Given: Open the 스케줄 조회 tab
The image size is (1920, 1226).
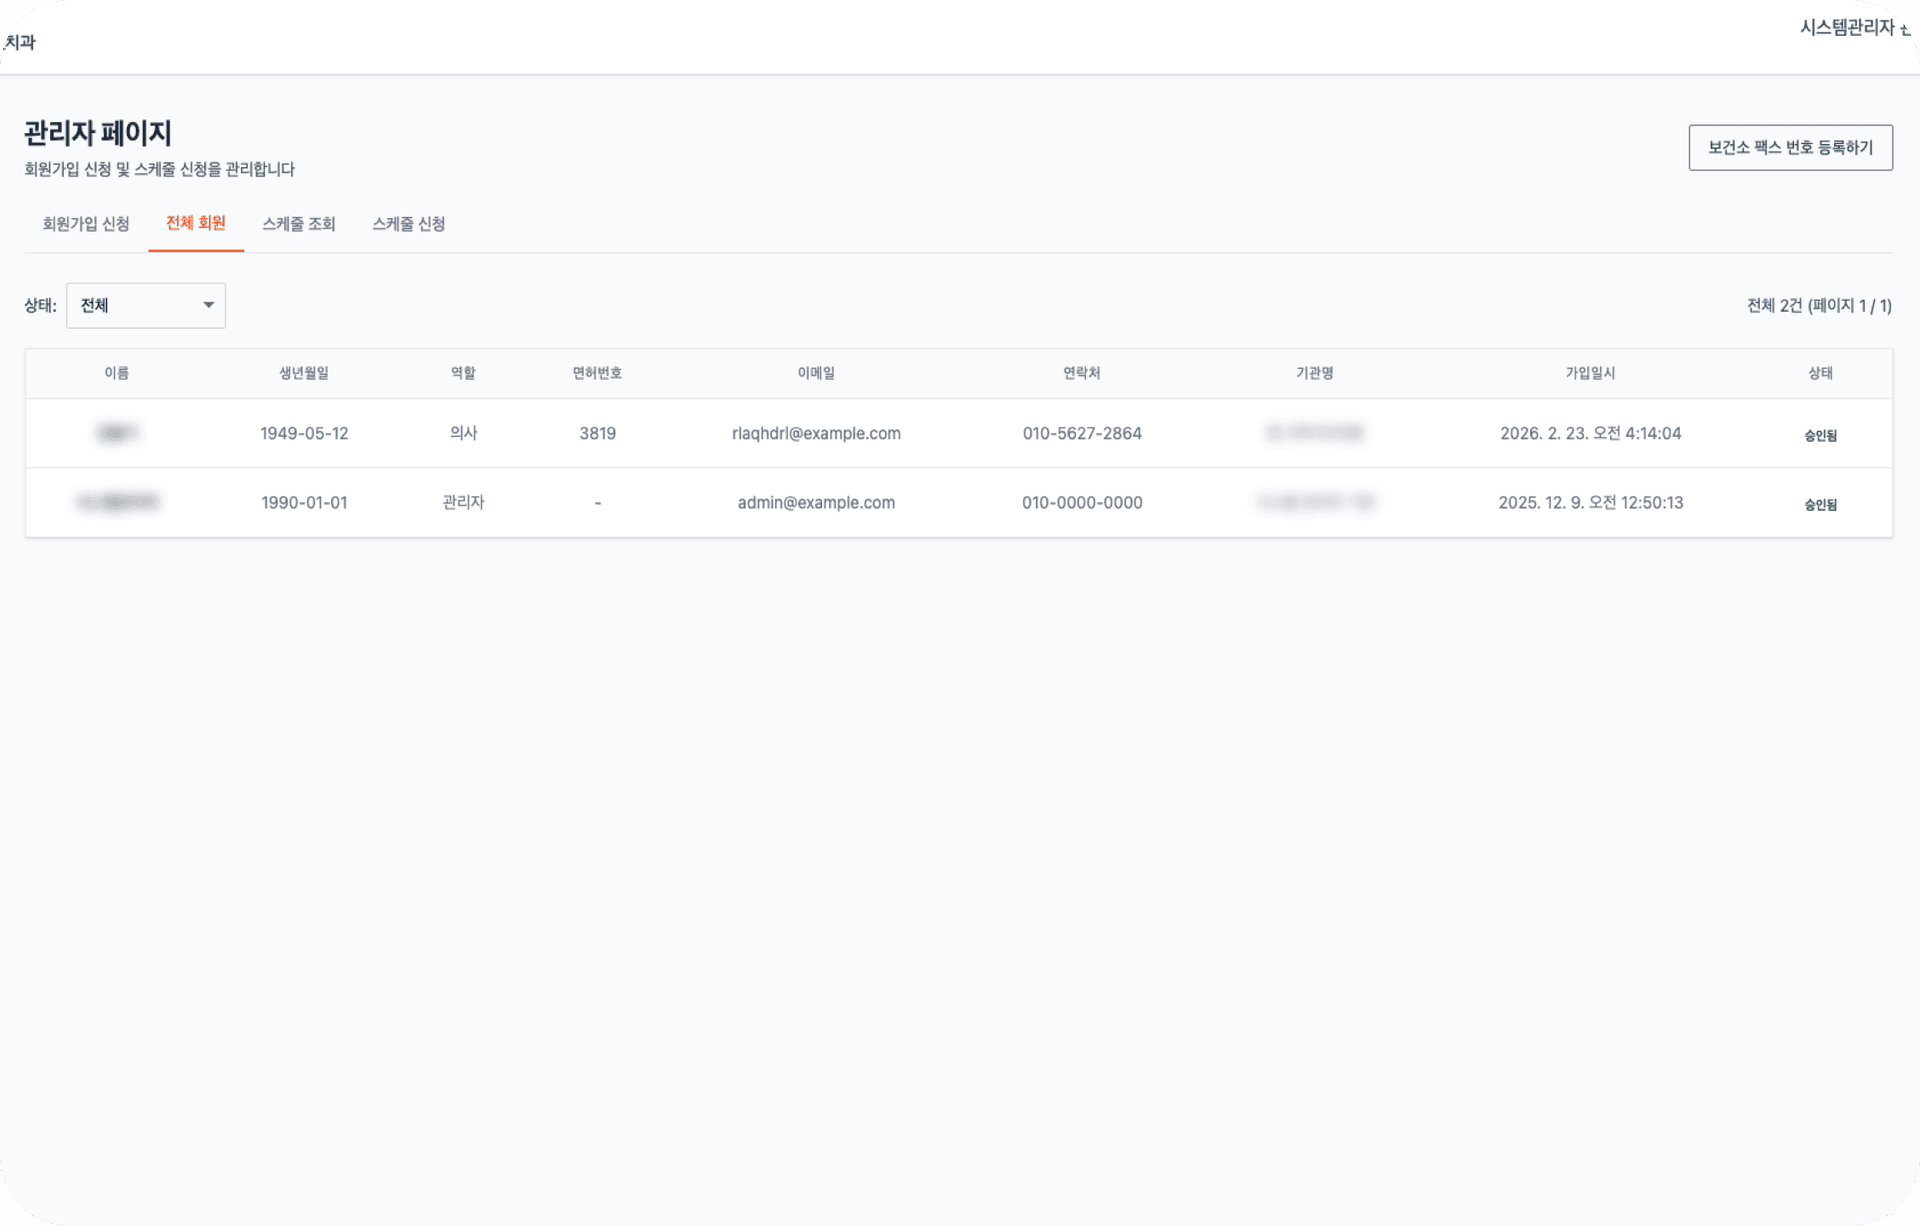Looking at the screenshot, I should pos(299,224).
